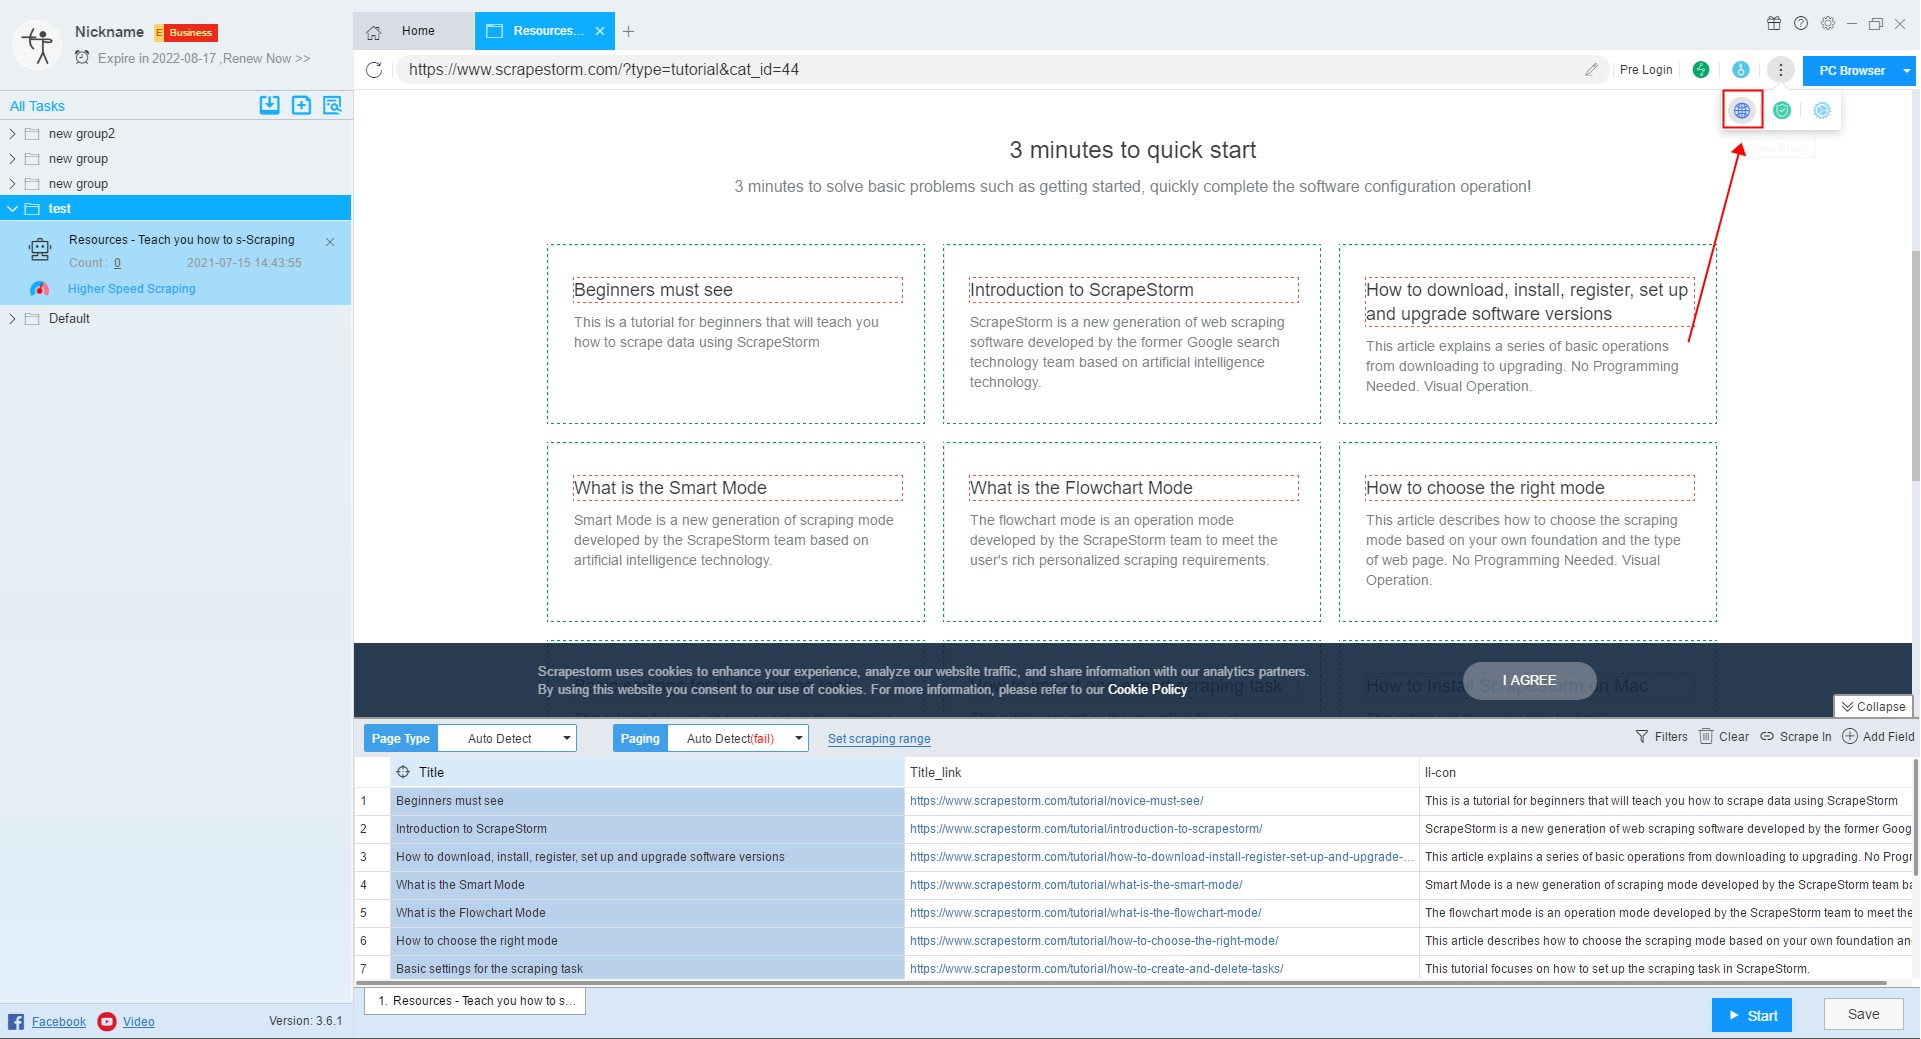Click the search tasks icon in sidebar

point(333,105)
